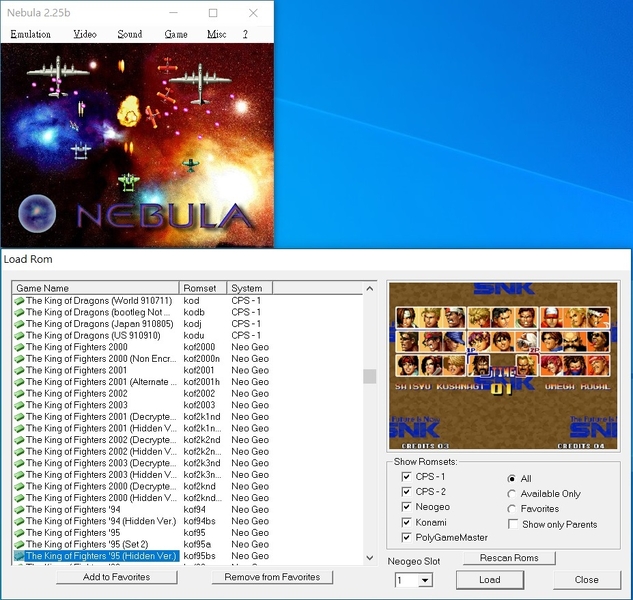633x600 pixels.
Task: Enable Show only Parents
Action: [513, 524]
